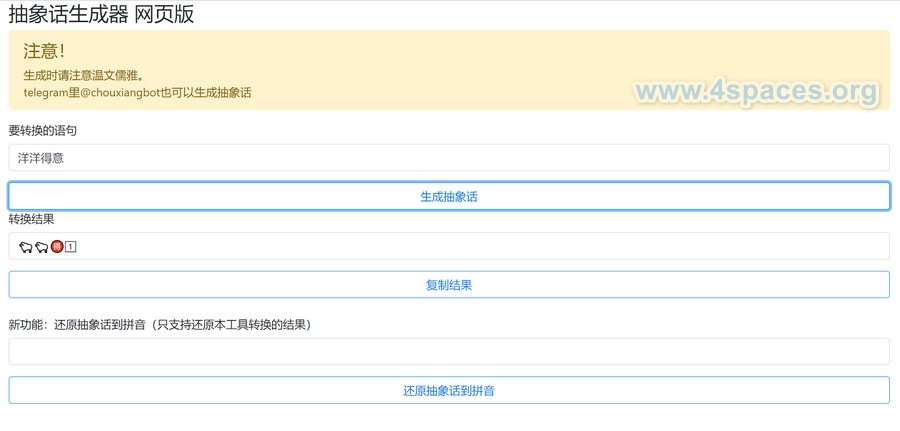Click the first sheep emoji in the result
Screen dimensions: 900x431
pos(25,247)
